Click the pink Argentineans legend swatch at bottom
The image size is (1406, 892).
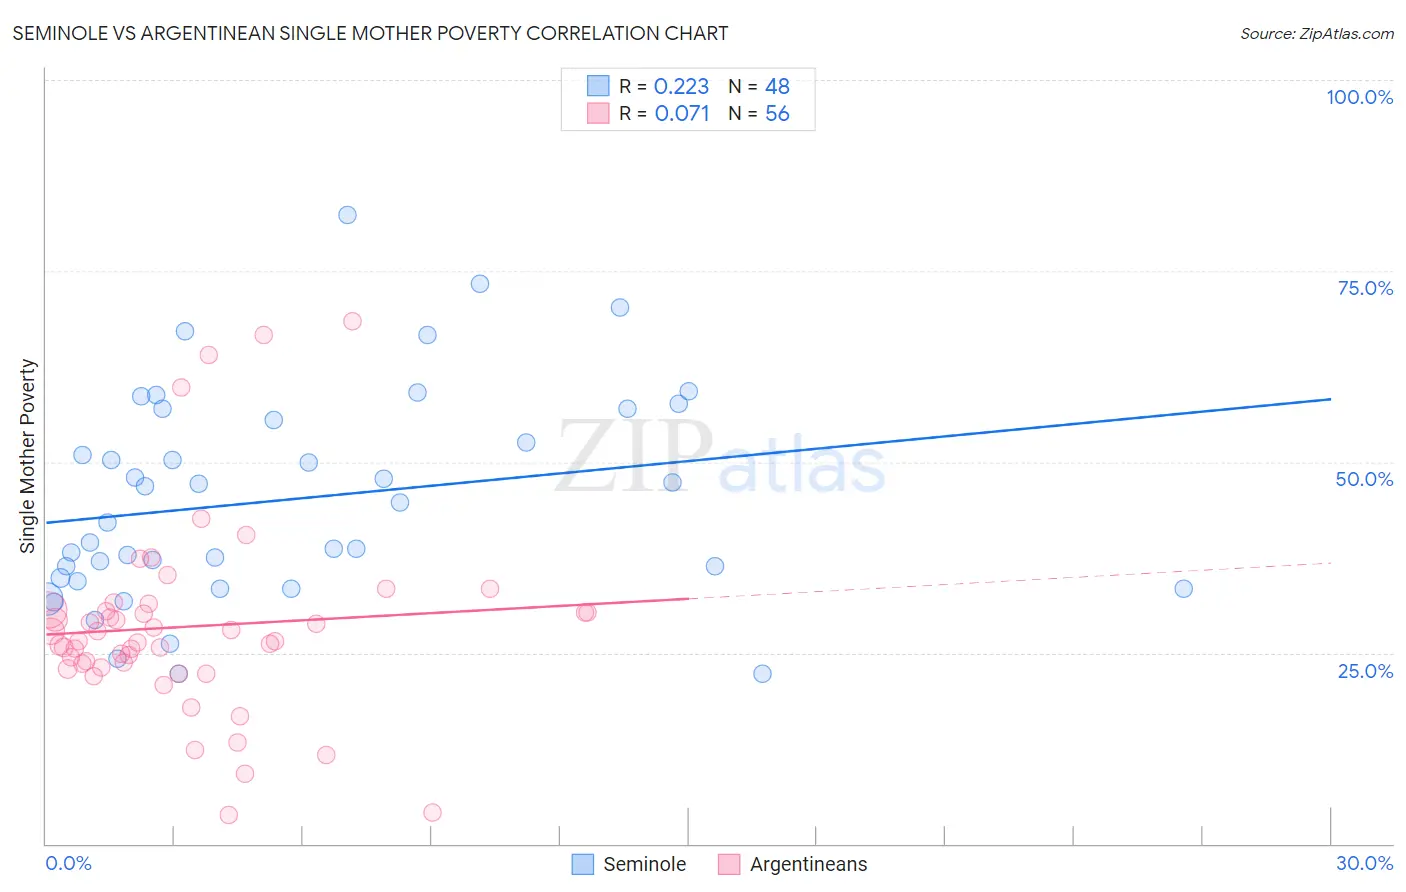tap(729, 864)
